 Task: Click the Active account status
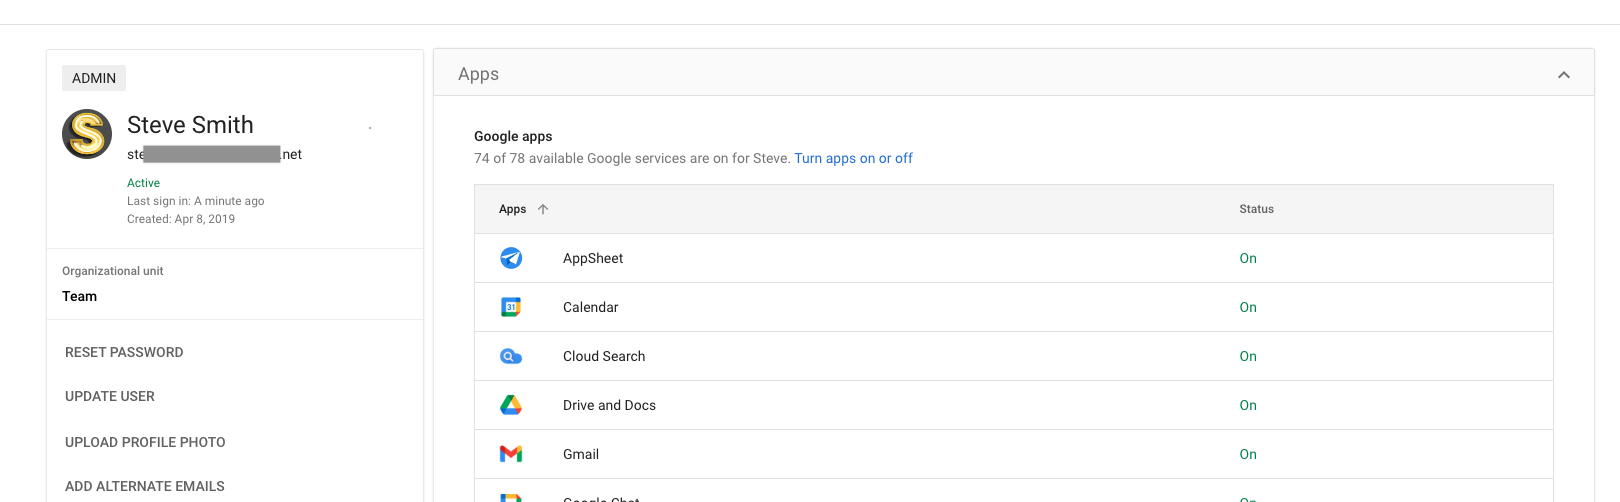click(x=143, y=183)
